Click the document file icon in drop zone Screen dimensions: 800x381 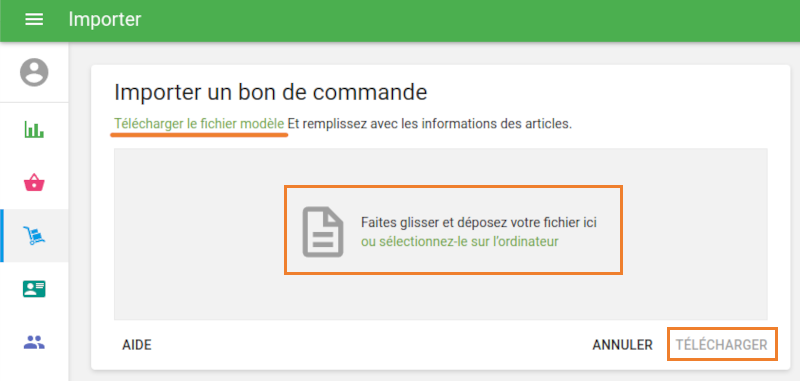tap(323, 232)
